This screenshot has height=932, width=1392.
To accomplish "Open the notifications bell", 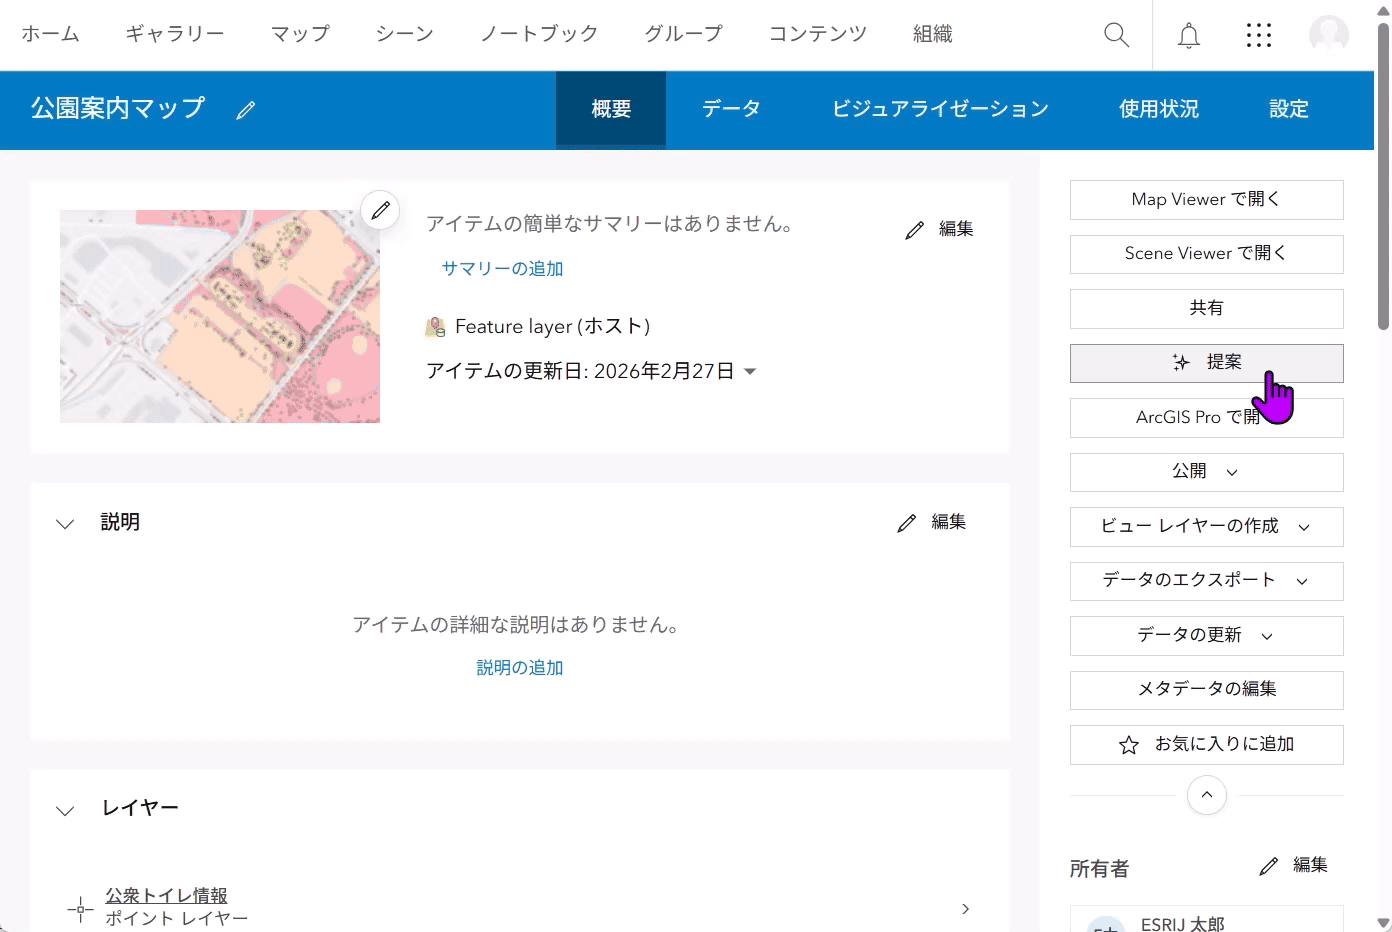I will pyautogui.click(x=1188, y=35).
